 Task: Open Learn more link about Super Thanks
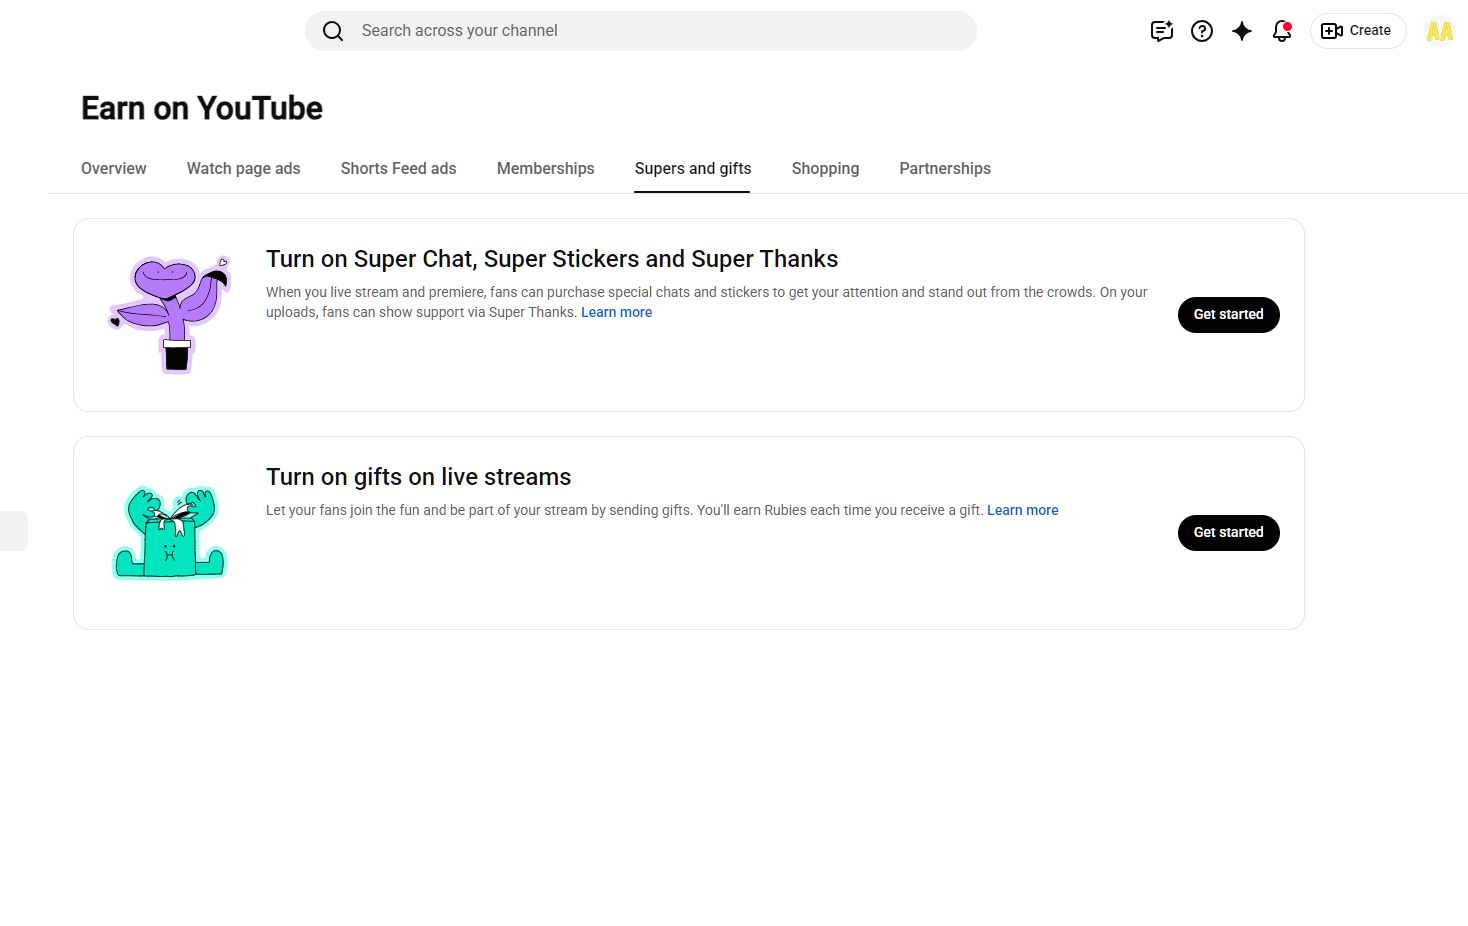point(617,313)
